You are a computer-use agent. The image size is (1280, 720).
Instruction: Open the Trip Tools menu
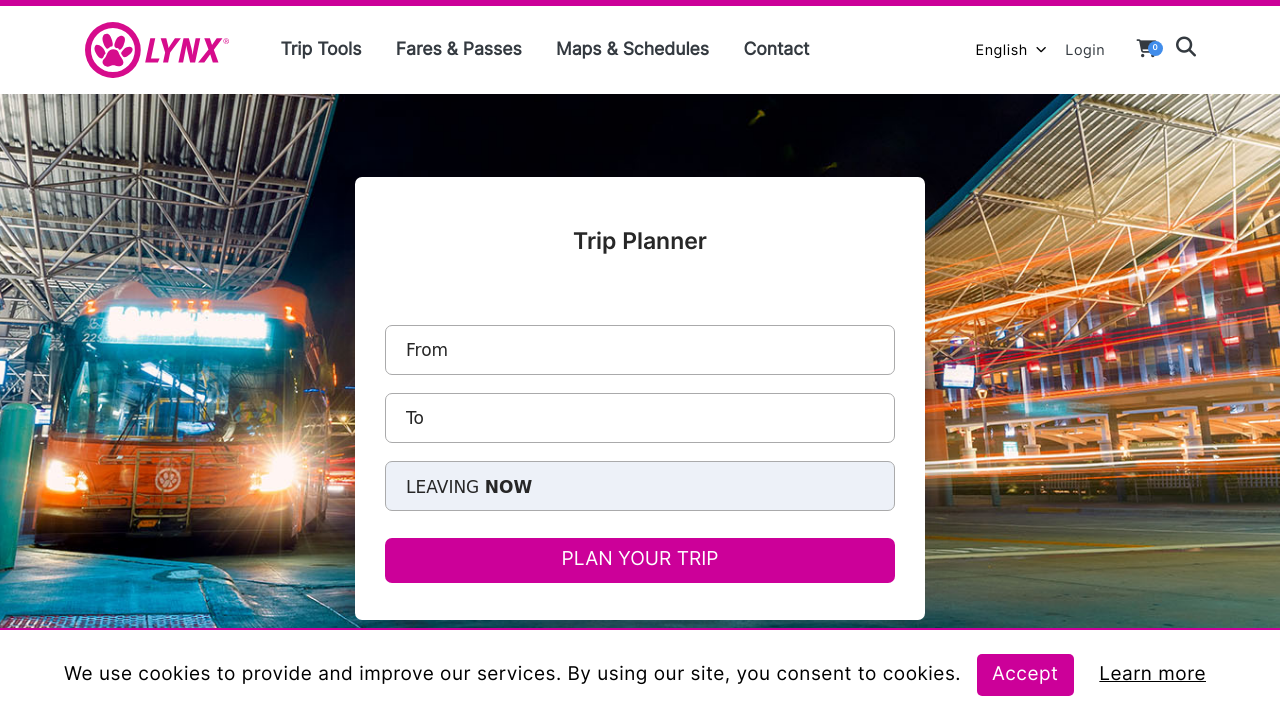[320, 48]
